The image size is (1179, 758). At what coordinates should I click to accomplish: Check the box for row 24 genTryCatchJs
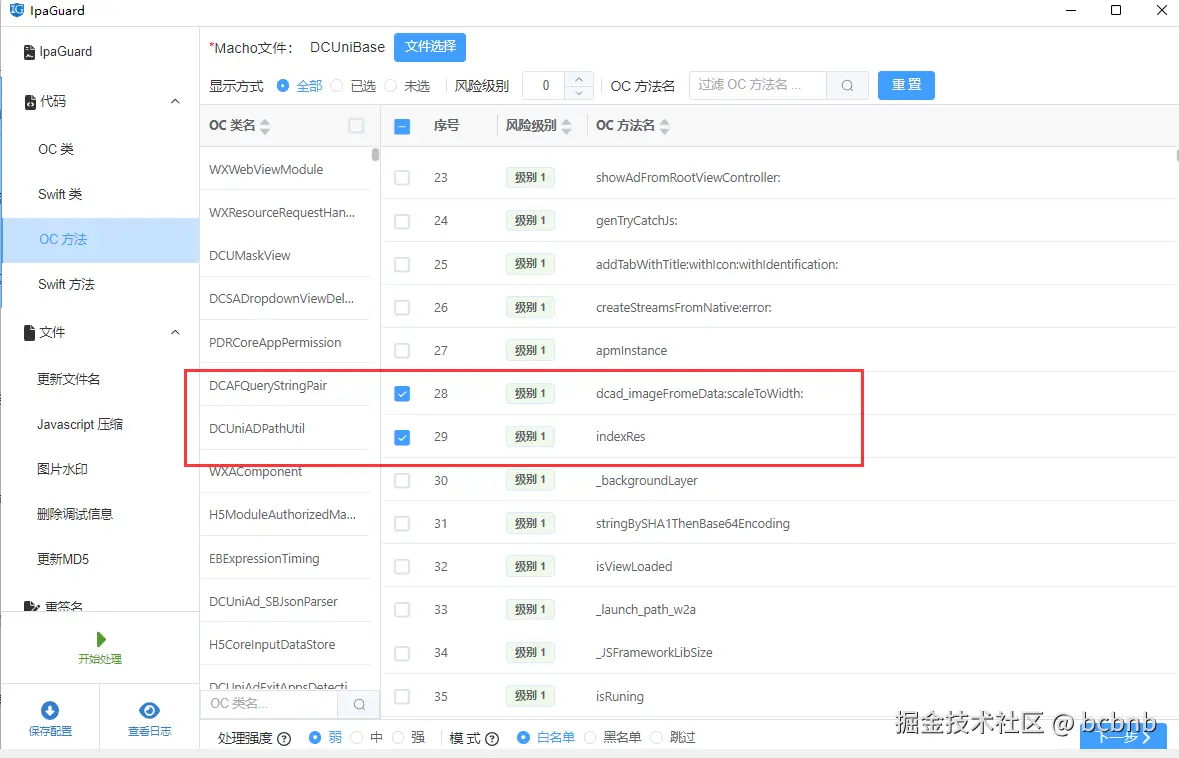[x=402, y=221]
